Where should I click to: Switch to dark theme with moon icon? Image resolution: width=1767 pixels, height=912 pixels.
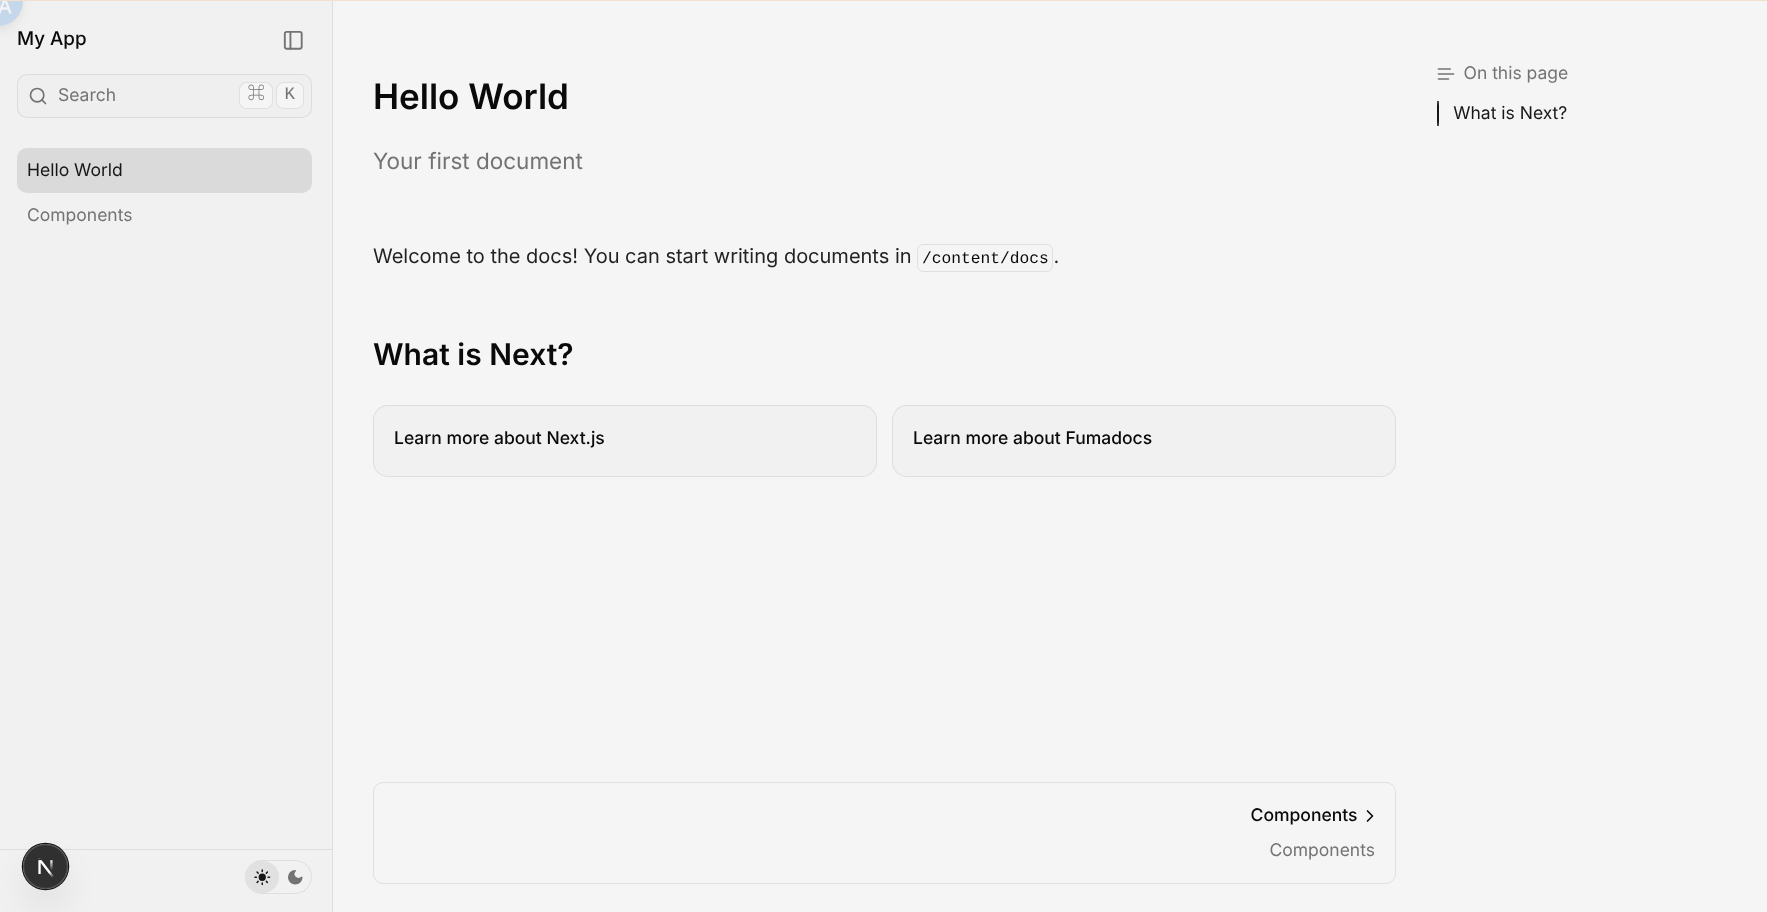(296, 878)
